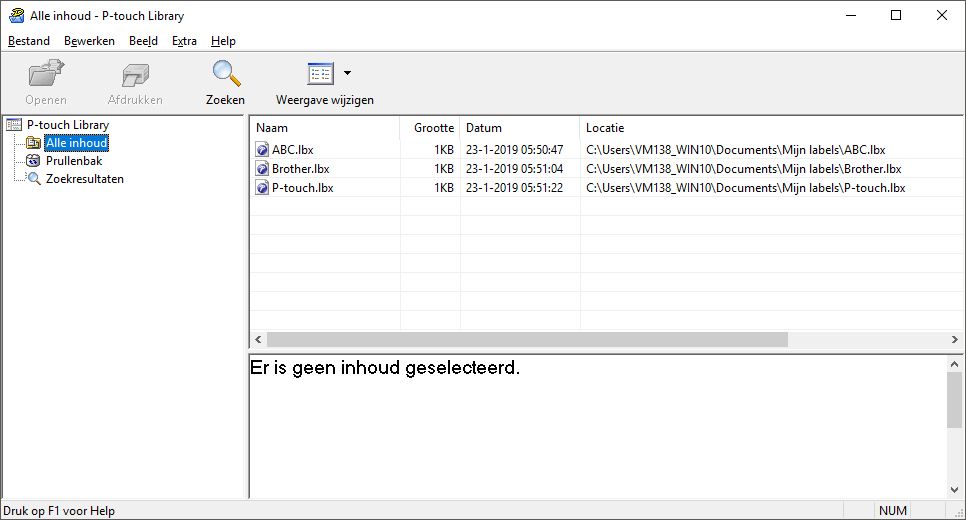Click the file icon beside ABC.lbx
This screenshot has height=520, width=966.
point(262,150)
